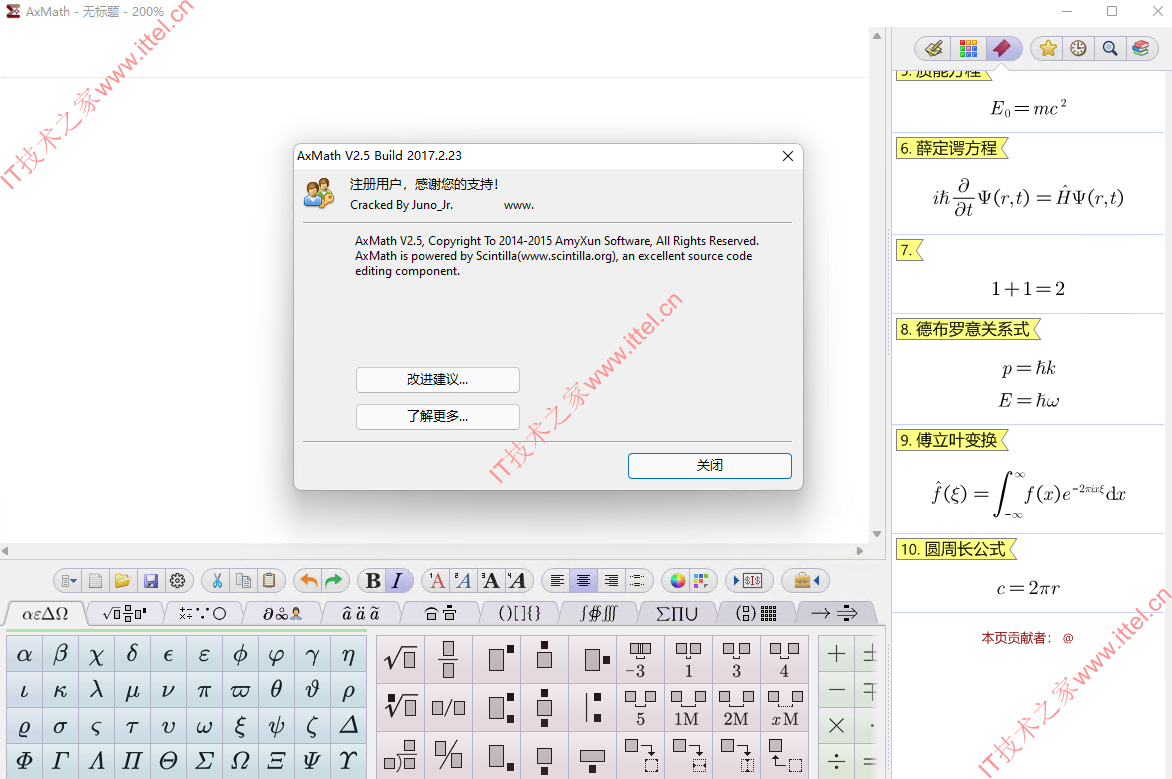Insert square root template
1172x779 pixels.
coord(401,659)
